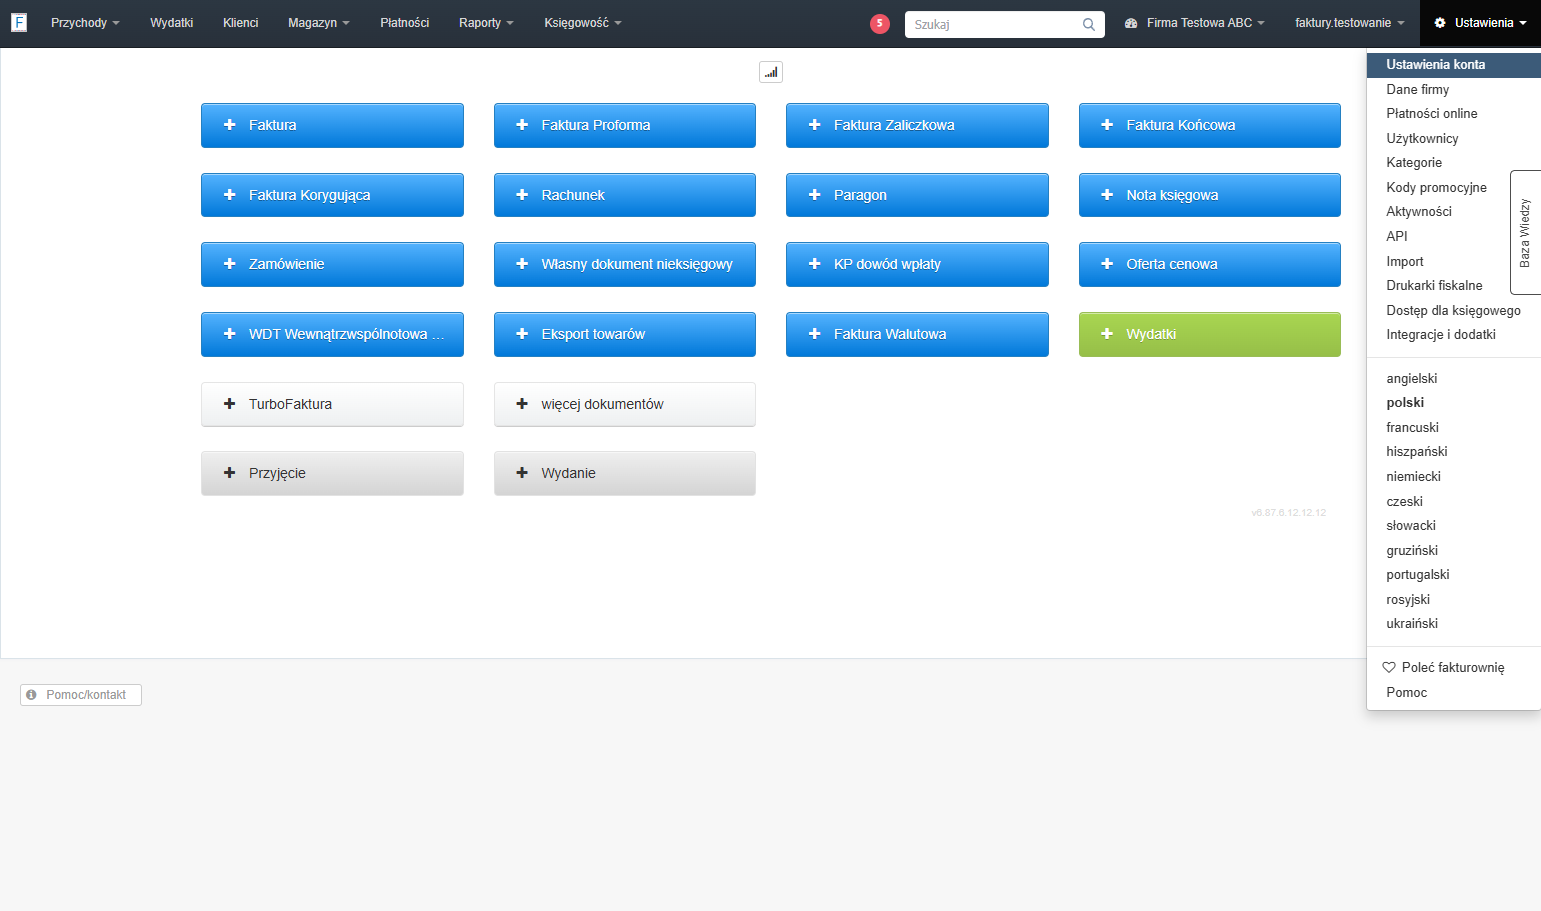Image resolution: width=1541 pixels, height=911 pixels.
Task: Click the heart icon beside Poleć fakturownię
Action: point(1389,667)
